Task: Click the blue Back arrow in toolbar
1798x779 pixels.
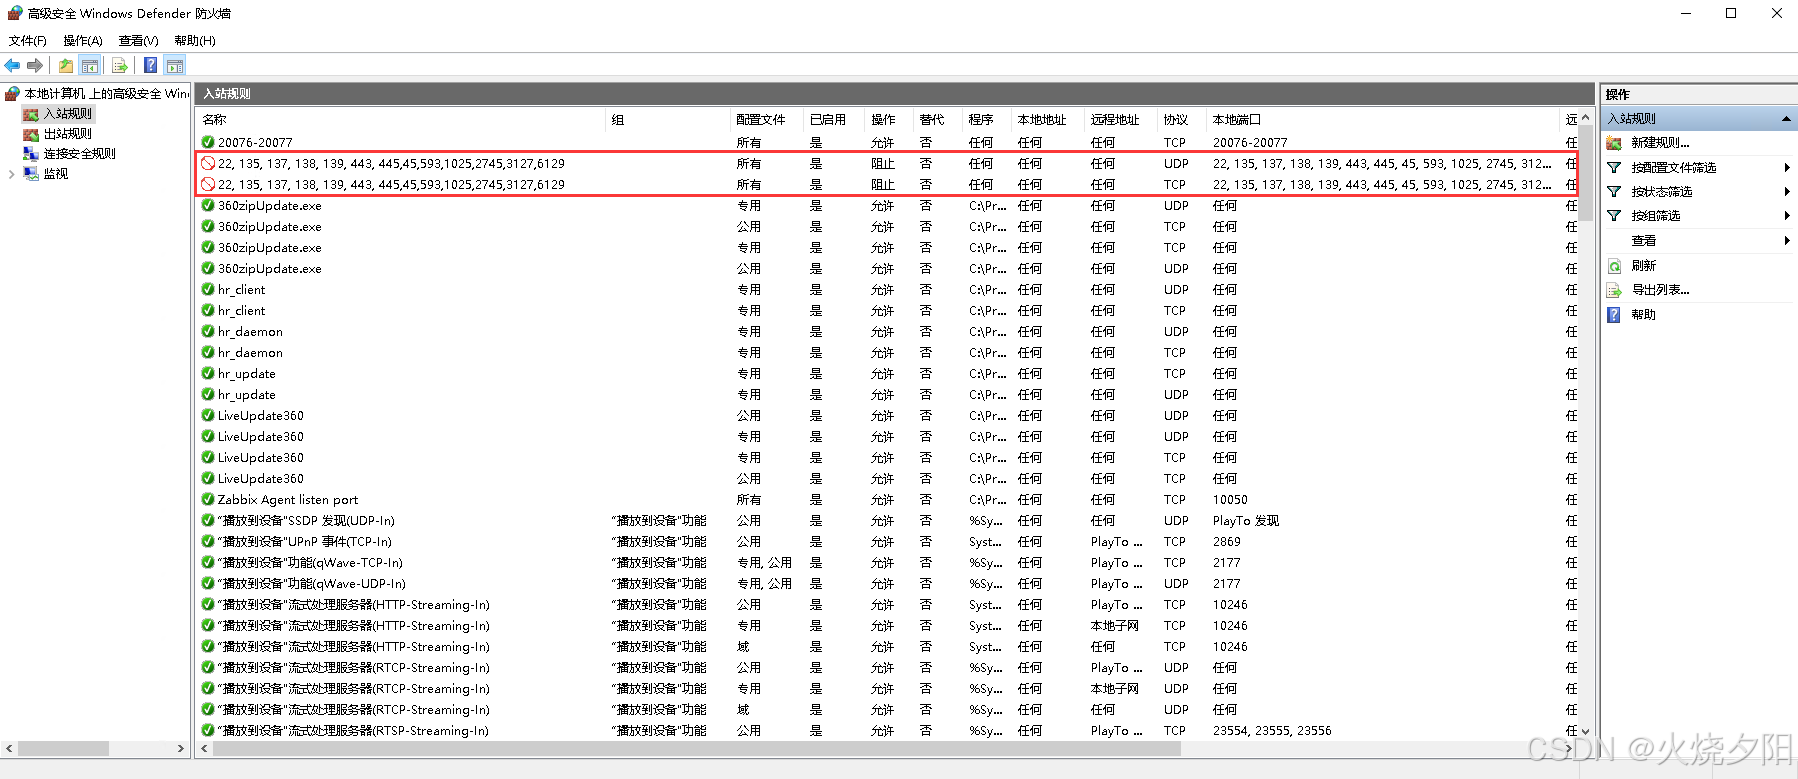Action: click(x=12, y=66)
